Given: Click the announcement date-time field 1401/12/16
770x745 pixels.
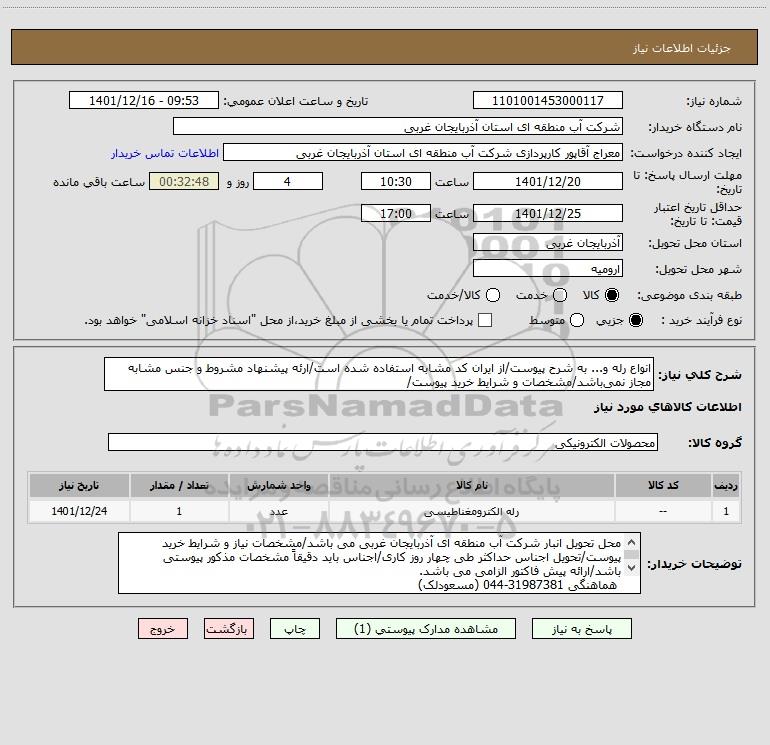Looking at the screenshot, I should click(x=144, y=101).
